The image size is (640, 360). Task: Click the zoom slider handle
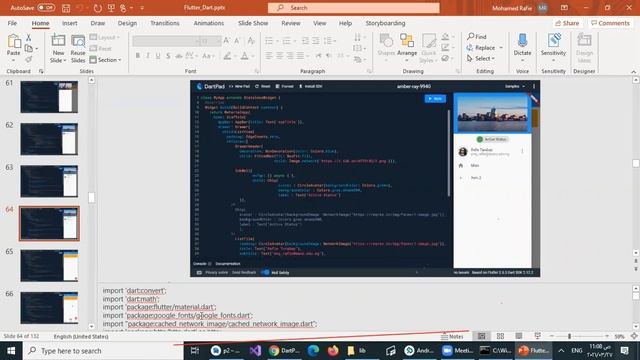pyautogui.click(x=569, y=336)
